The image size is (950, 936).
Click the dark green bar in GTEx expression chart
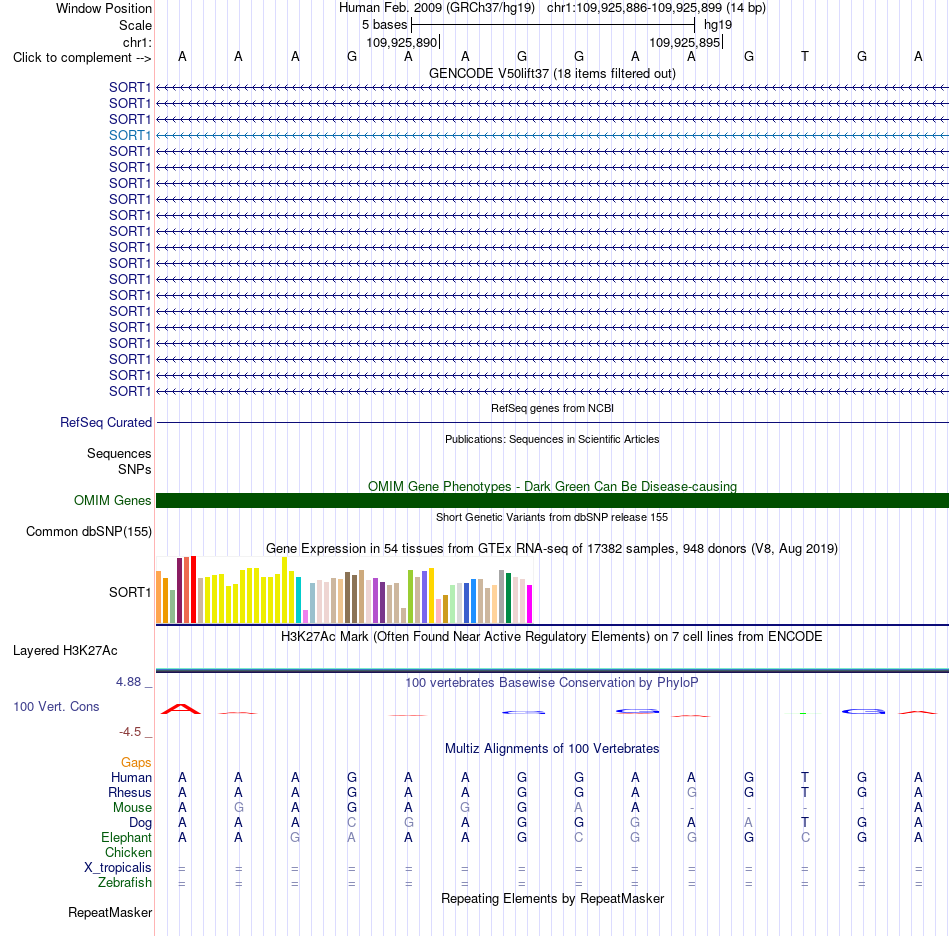pos(508,598)
